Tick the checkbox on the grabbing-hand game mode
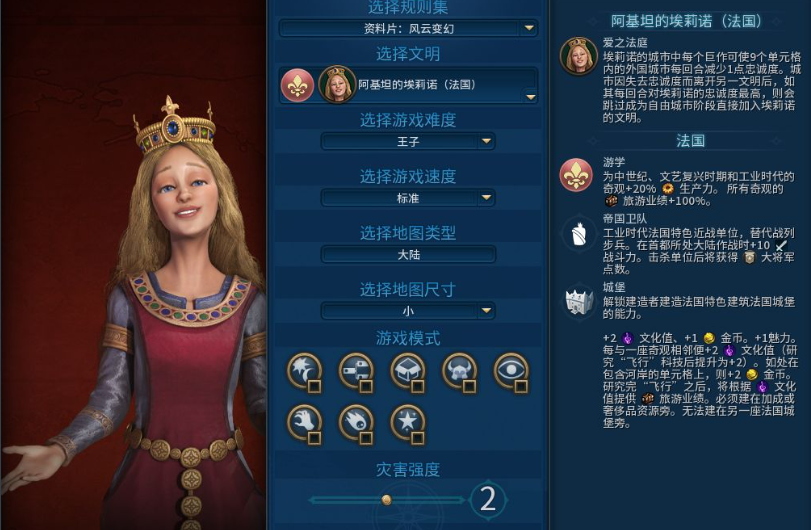811x530 pixels. tap(314, 438)
